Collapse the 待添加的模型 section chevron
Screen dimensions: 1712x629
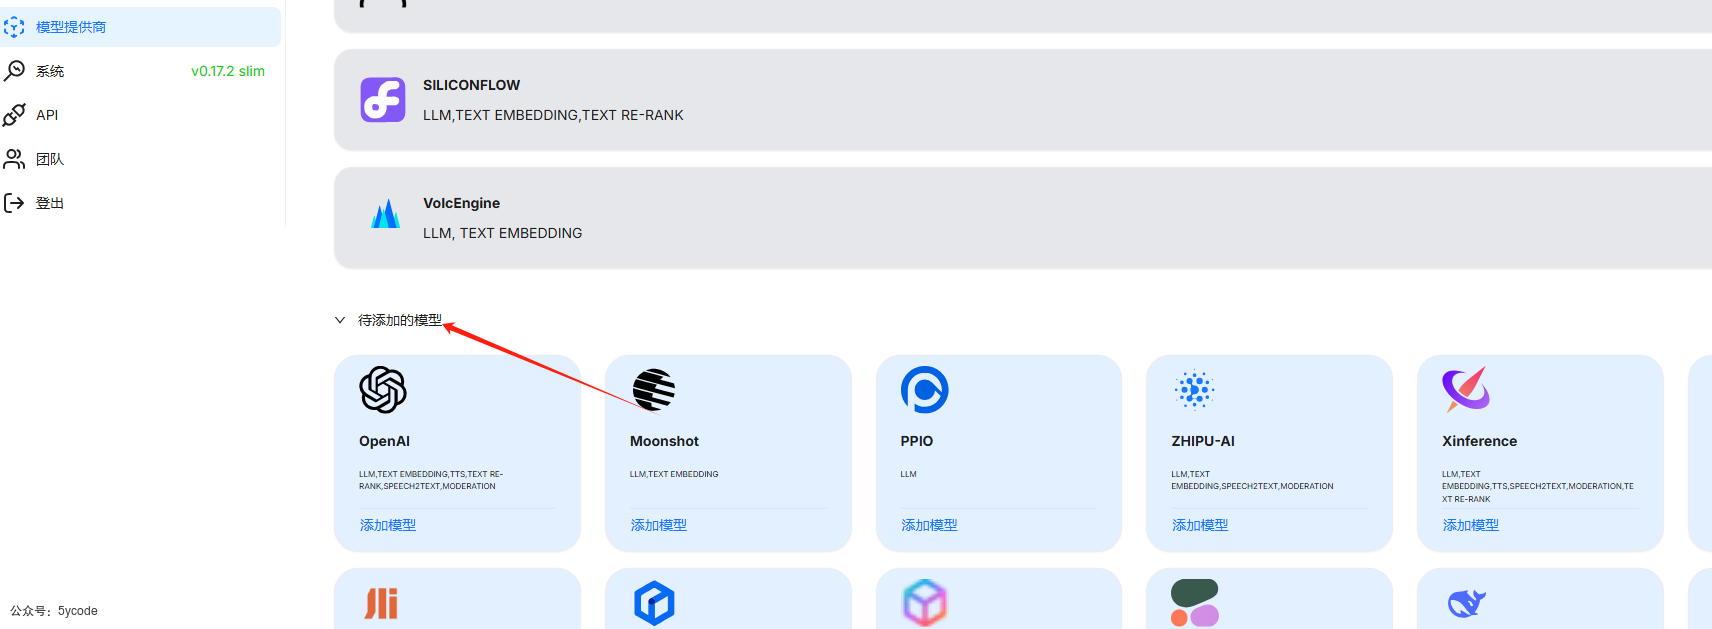point(340,320)
